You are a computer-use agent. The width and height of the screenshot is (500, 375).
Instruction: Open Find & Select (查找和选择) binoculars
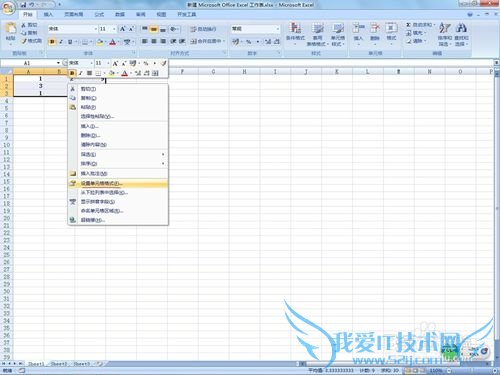461,33
